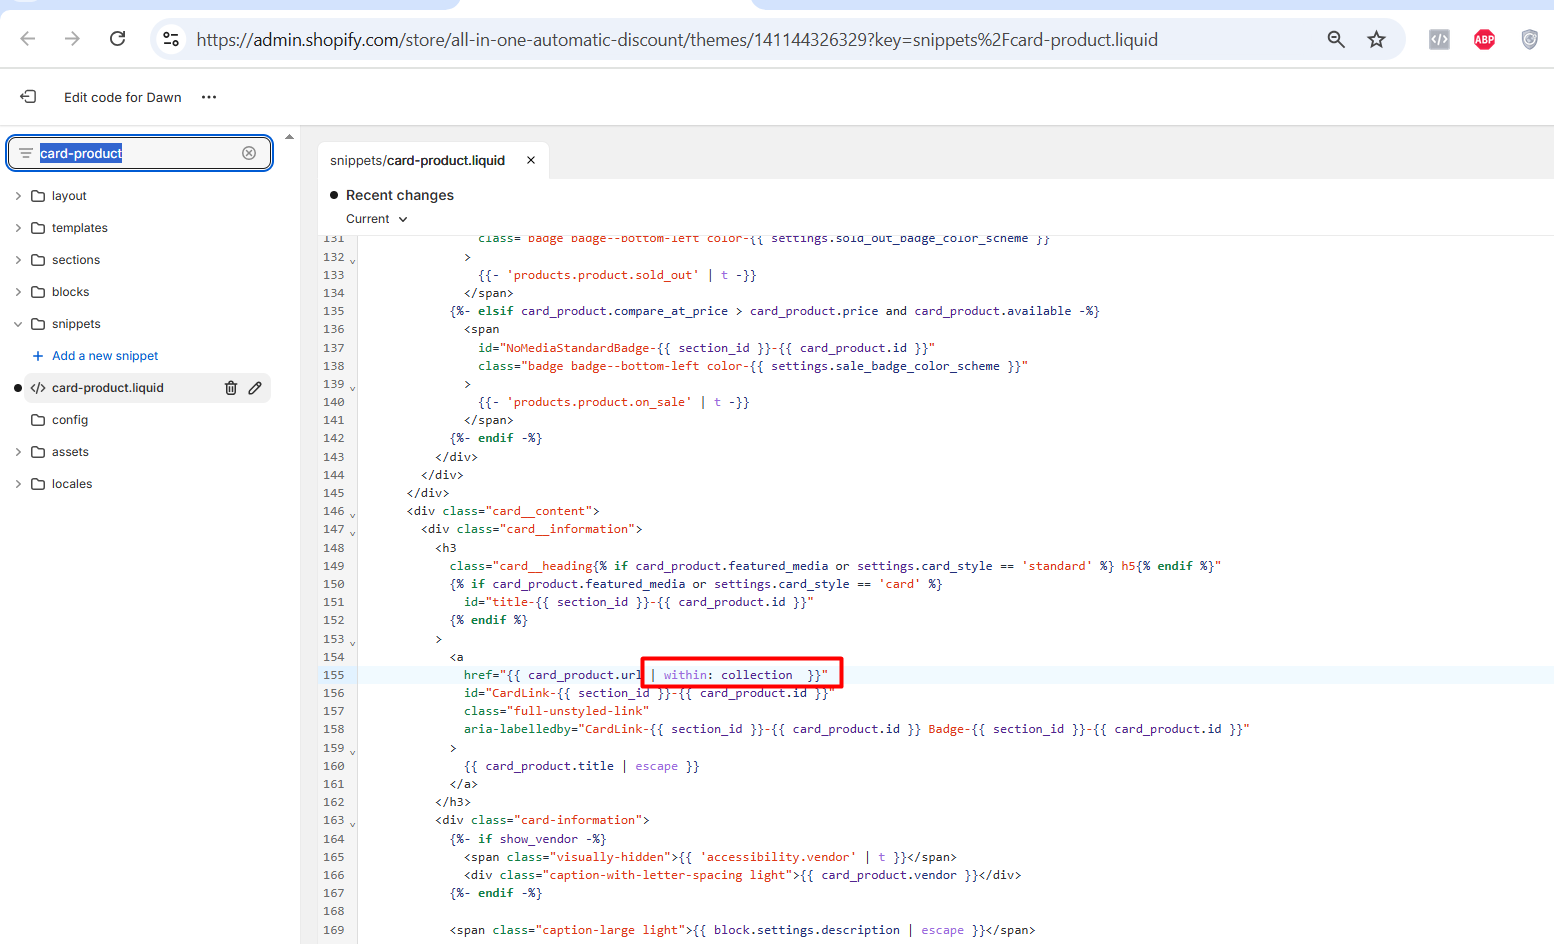Go back with the browser back arrow
Screen dimensions: 1554x944
pos(28,39)
